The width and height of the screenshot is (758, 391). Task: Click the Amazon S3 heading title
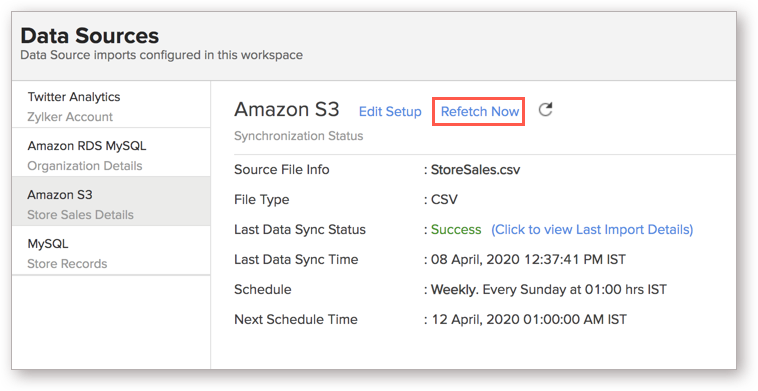pos(287,110)
